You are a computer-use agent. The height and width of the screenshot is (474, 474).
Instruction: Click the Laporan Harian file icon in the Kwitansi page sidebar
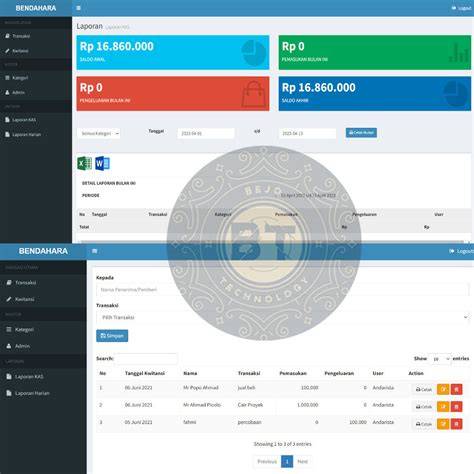click(9, 393)
